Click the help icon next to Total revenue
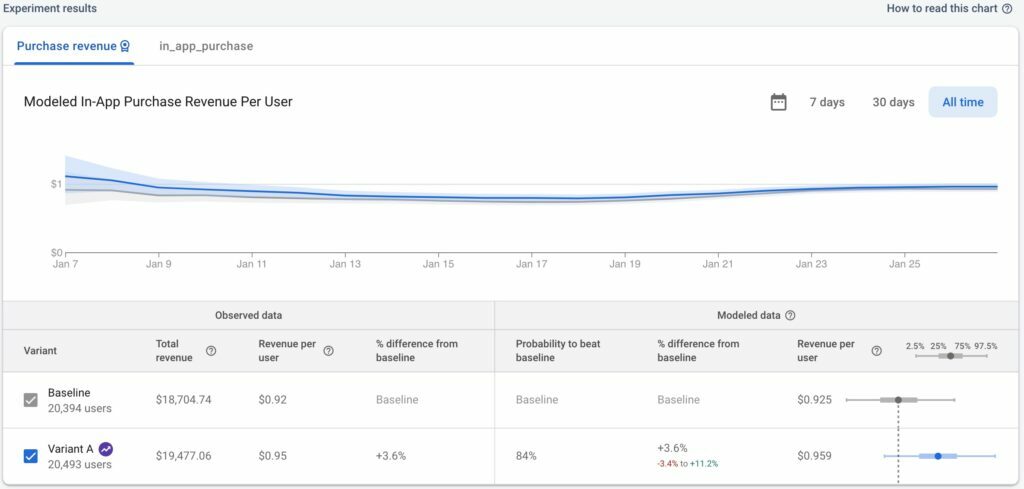The image size is (1024, 489). tap(211, 351)
